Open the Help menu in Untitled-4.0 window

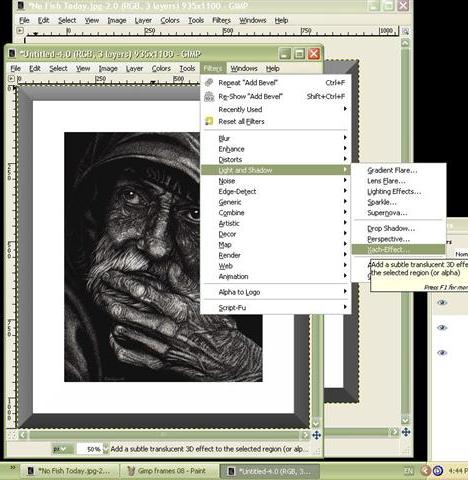273,68
